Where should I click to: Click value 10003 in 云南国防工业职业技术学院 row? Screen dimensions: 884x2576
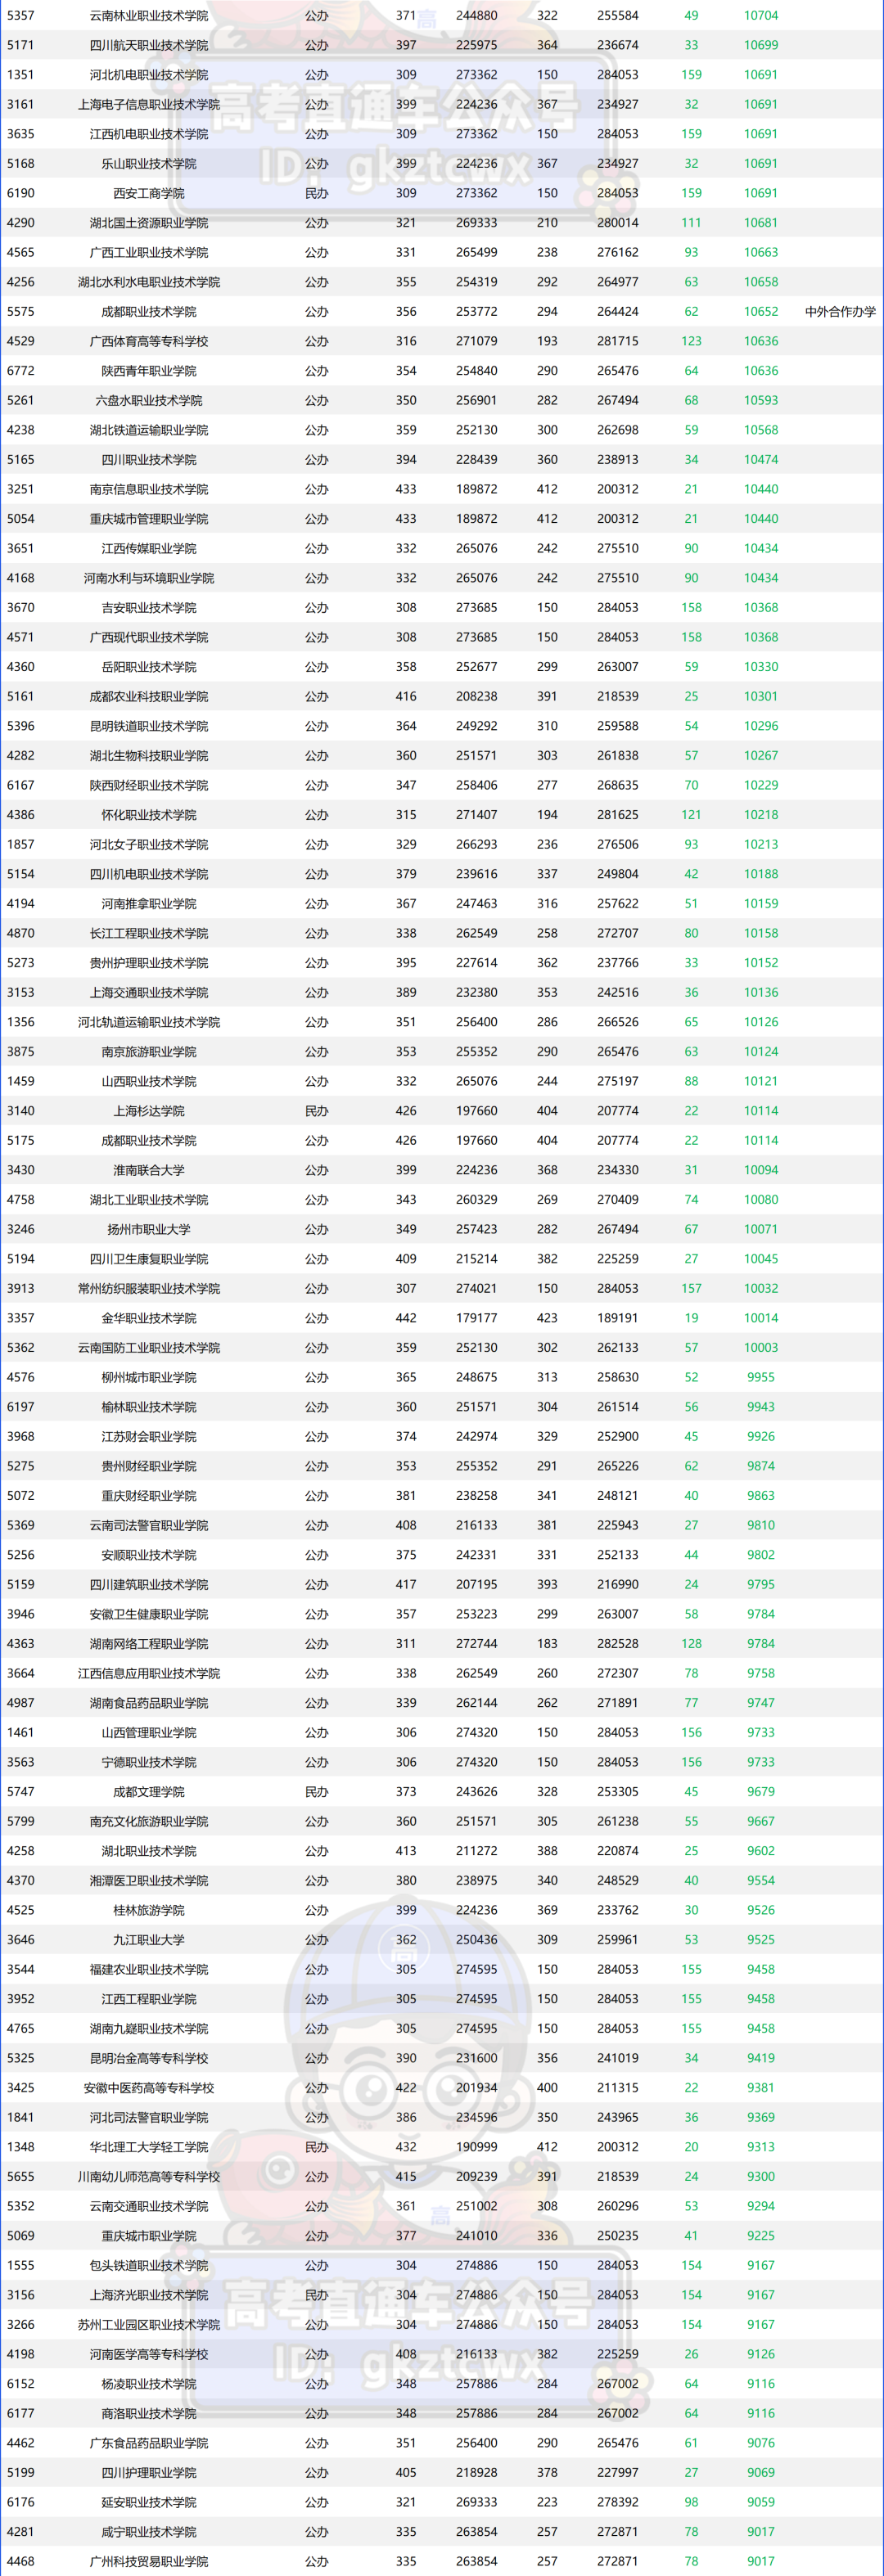pos(761,1347)
